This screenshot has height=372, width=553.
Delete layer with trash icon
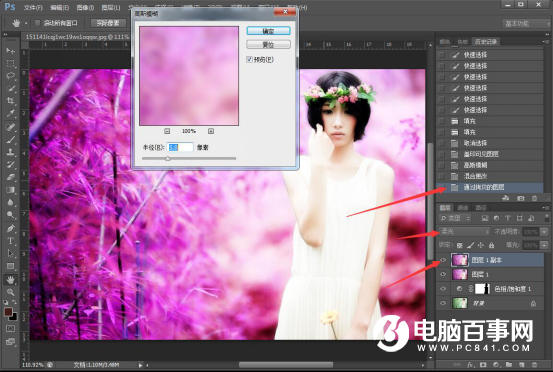click(534, 365)
